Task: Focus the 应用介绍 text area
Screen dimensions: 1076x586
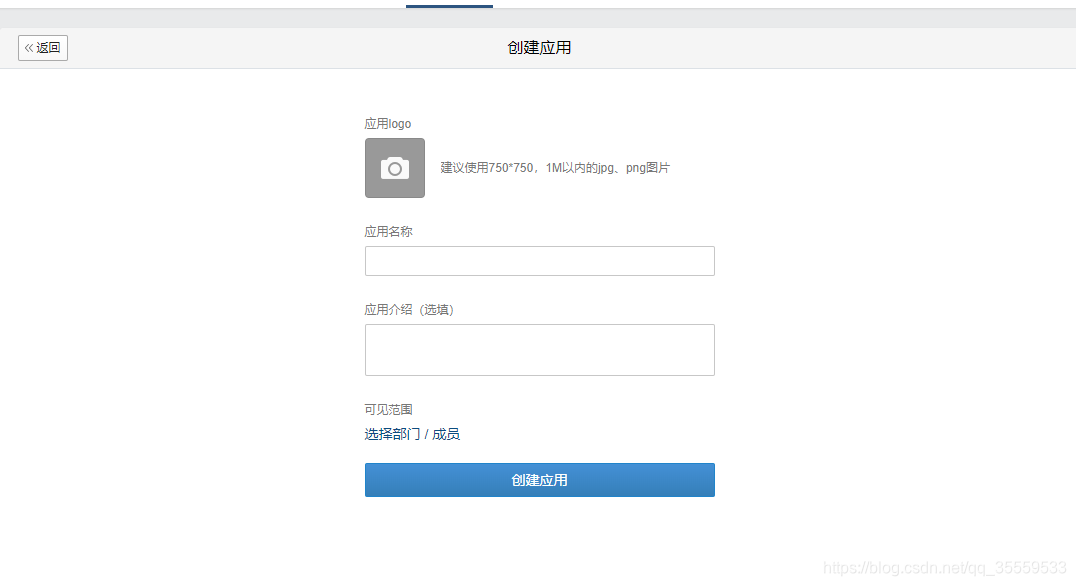Action: click(539, 350)
